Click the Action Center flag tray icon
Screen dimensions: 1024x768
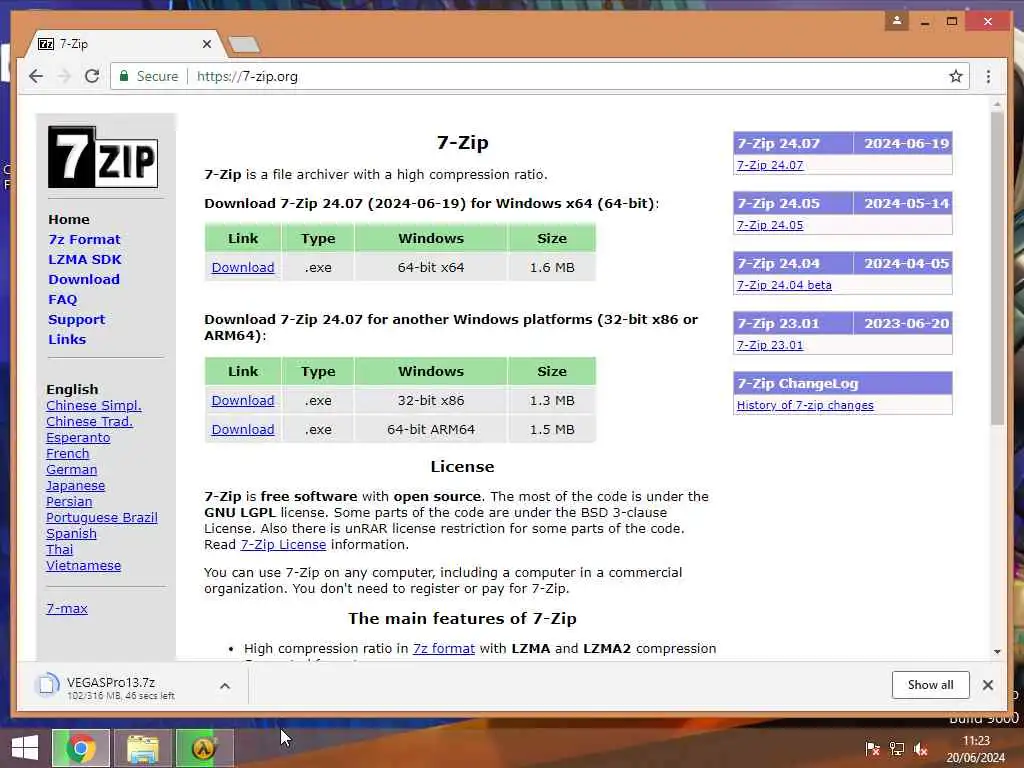point(872,749)
